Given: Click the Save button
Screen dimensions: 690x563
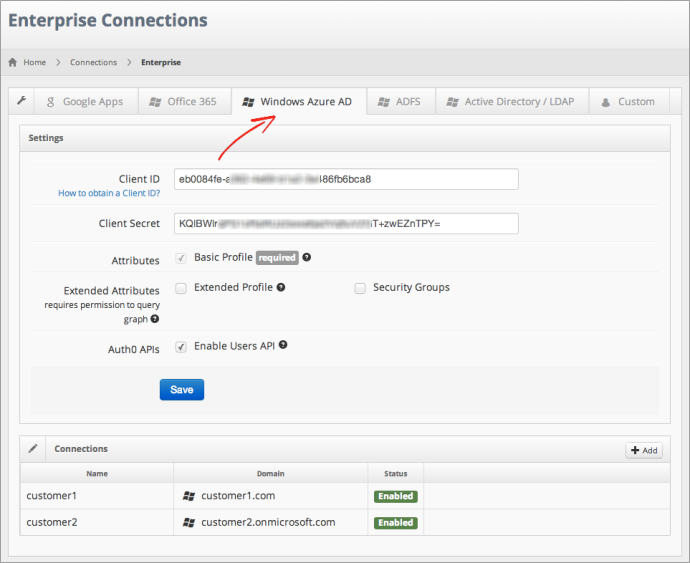Looking at the screenshot, I should click(182, 390).
